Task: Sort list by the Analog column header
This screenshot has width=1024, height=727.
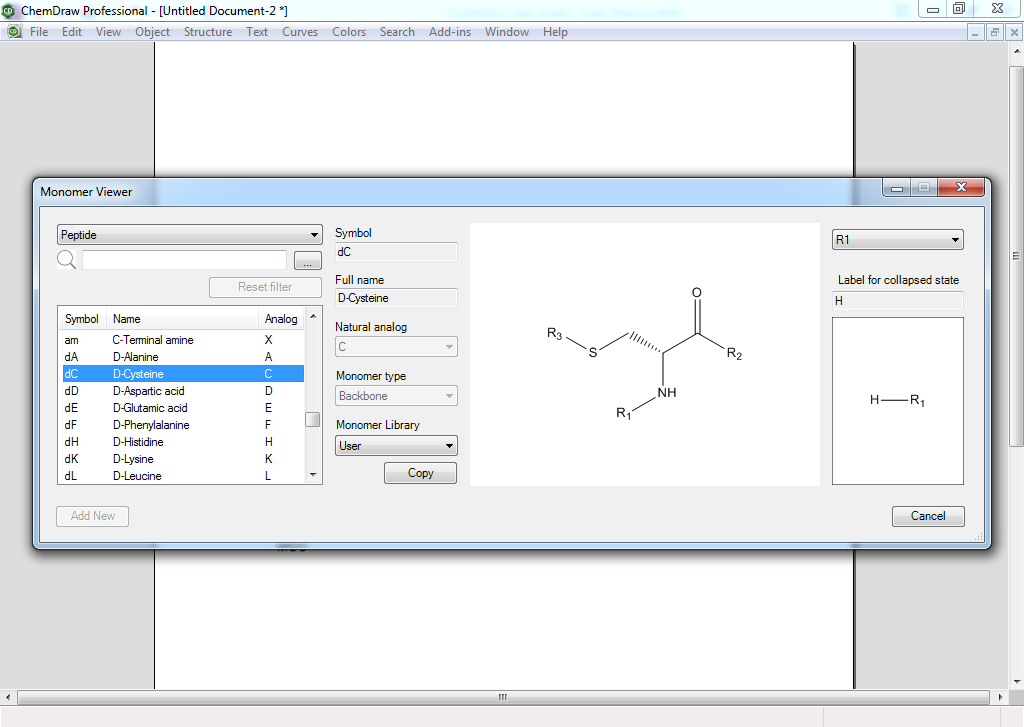Action: 281,319
